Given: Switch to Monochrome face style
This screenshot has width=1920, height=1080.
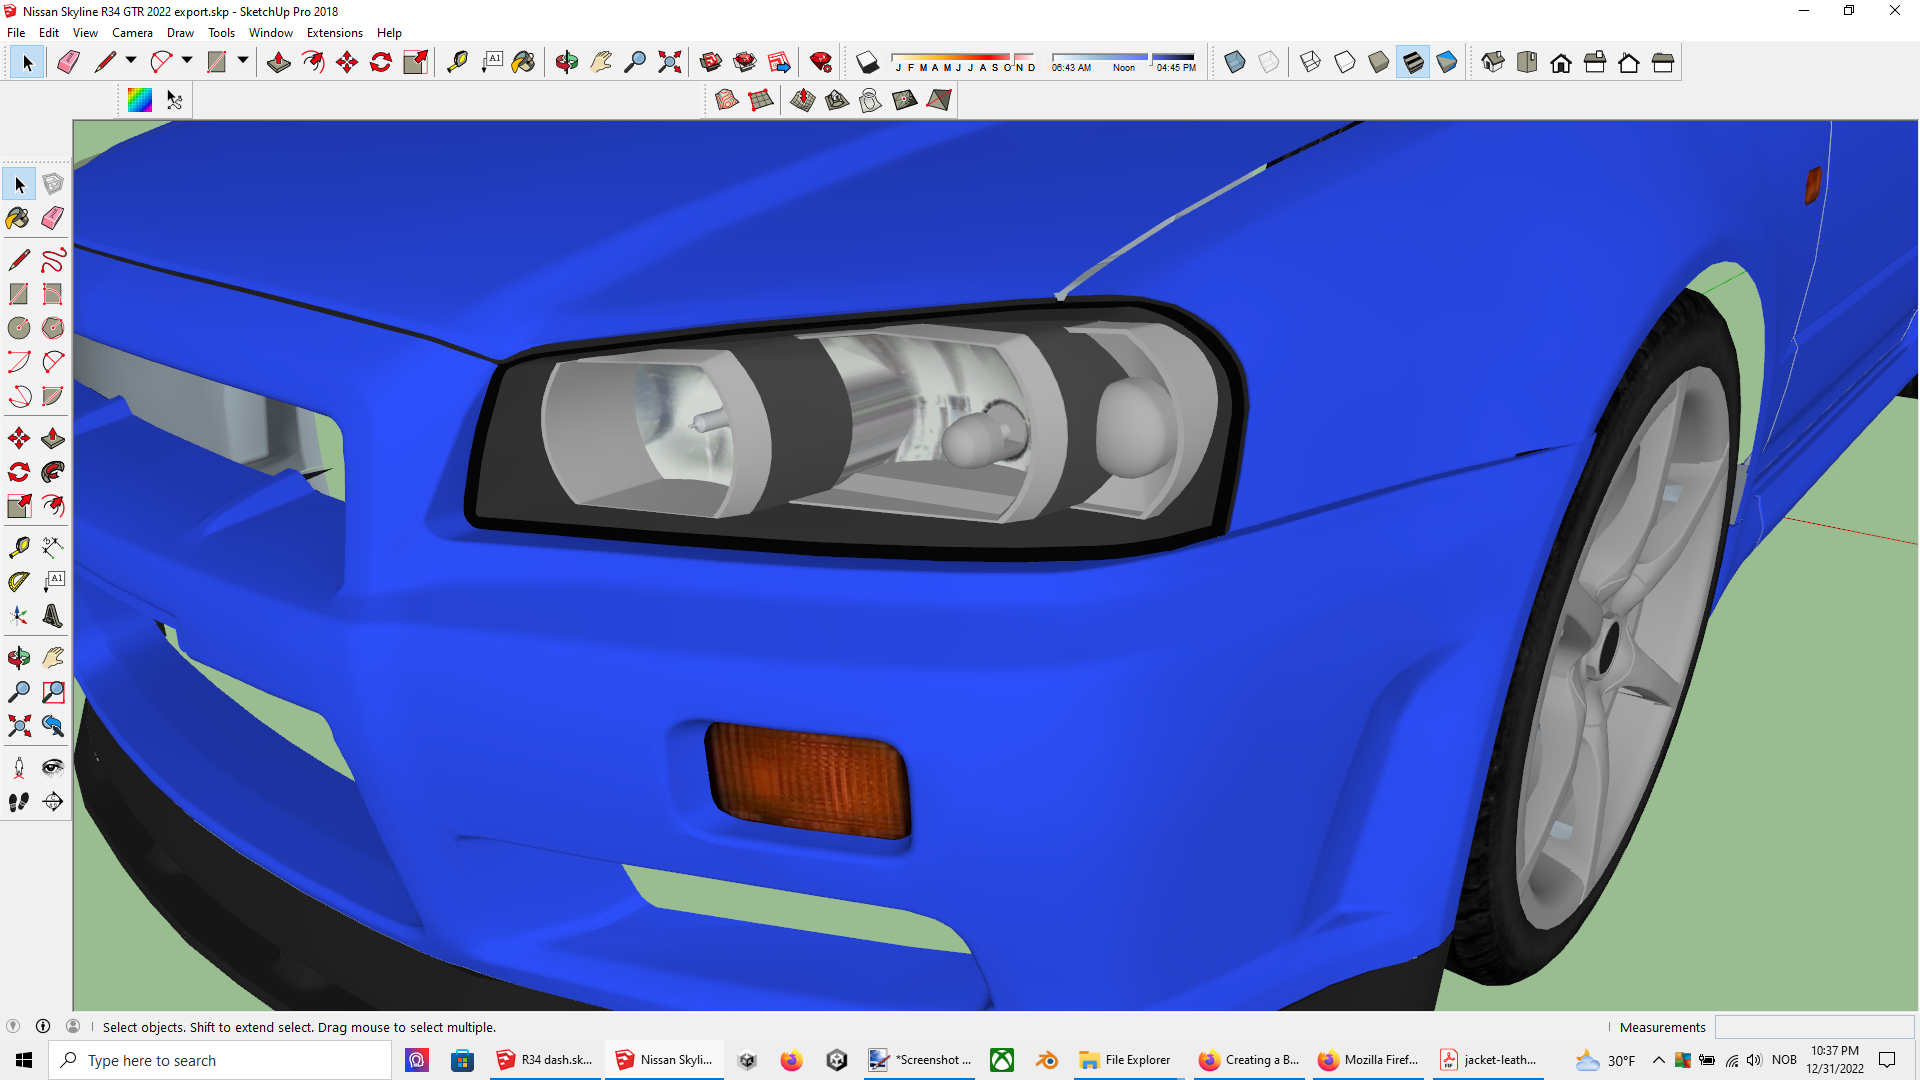Looking at the screenshot, I should (1447, 62).
